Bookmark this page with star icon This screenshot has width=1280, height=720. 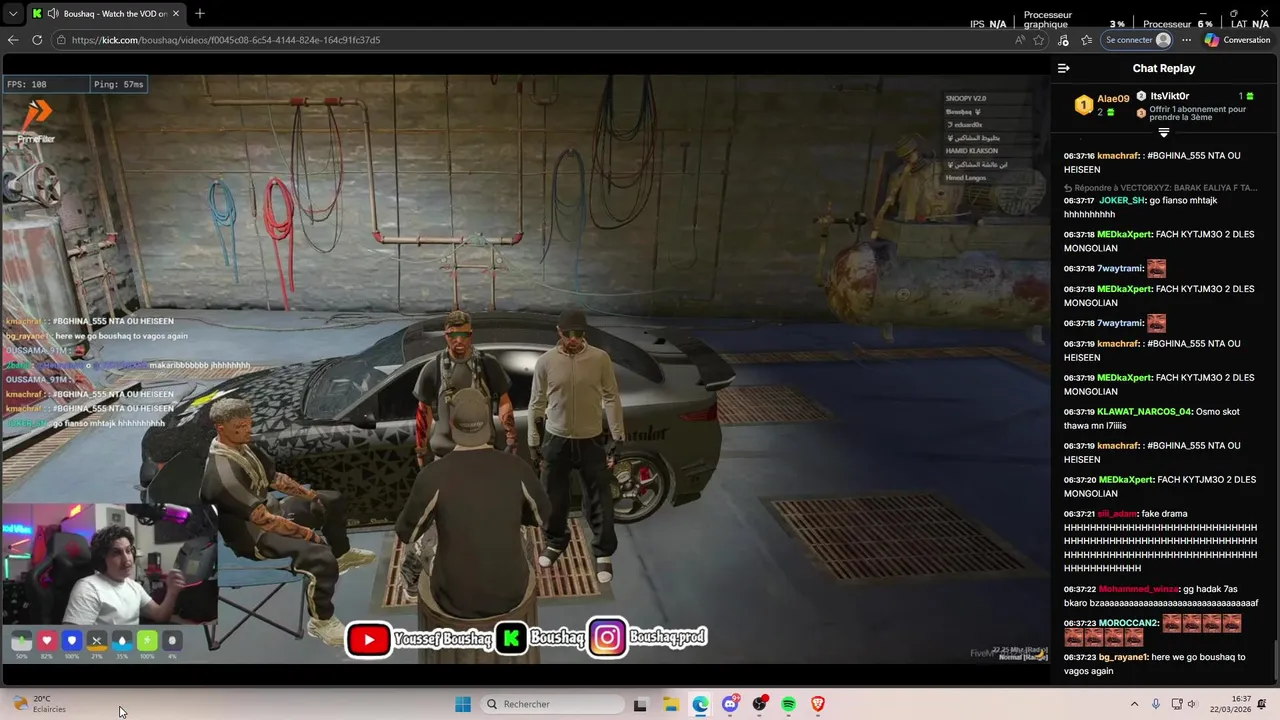1039,40
